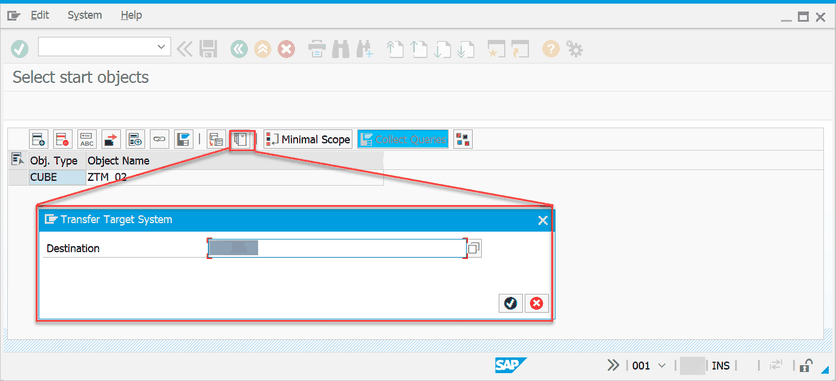The height and width of the screenshot is (381, 836).
Task: Click the Delete Row icon in table toolbar
Action: pyautogui.click(x=63, y=140)
